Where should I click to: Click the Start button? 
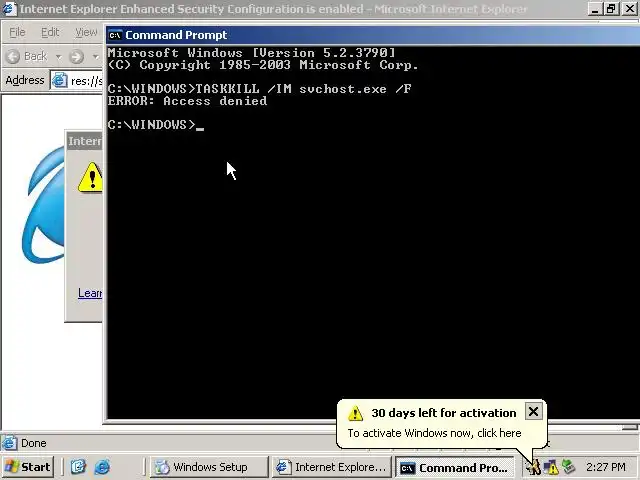27,467
